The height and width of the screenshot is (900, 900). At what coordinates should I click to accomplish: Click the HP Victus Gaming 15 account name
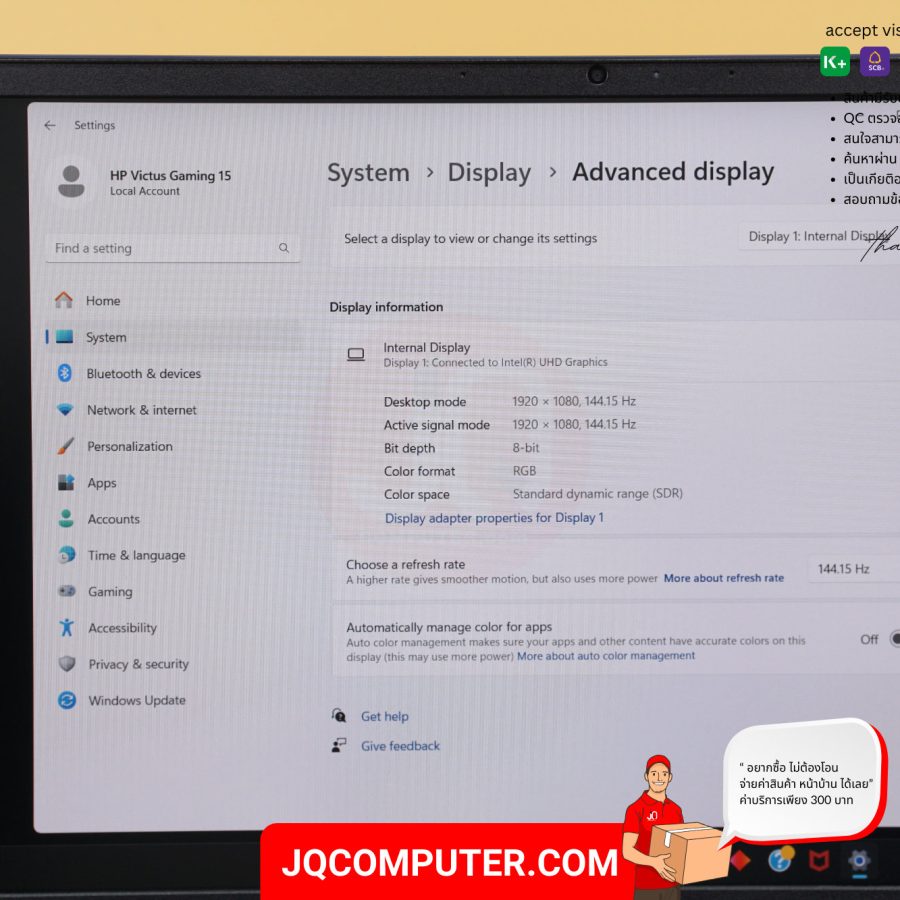pyautogui.click(x=170, y=176)
